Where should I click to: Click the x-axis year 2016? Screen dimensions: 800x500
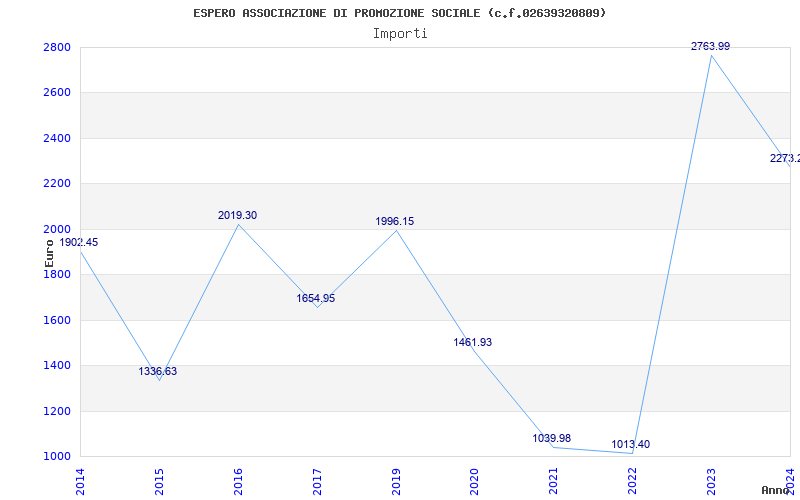(x=238, y=481)
